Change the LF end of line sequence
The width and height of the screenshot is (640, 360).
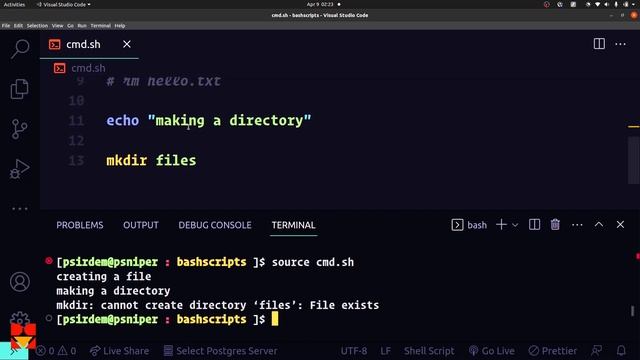pos(385,351)
